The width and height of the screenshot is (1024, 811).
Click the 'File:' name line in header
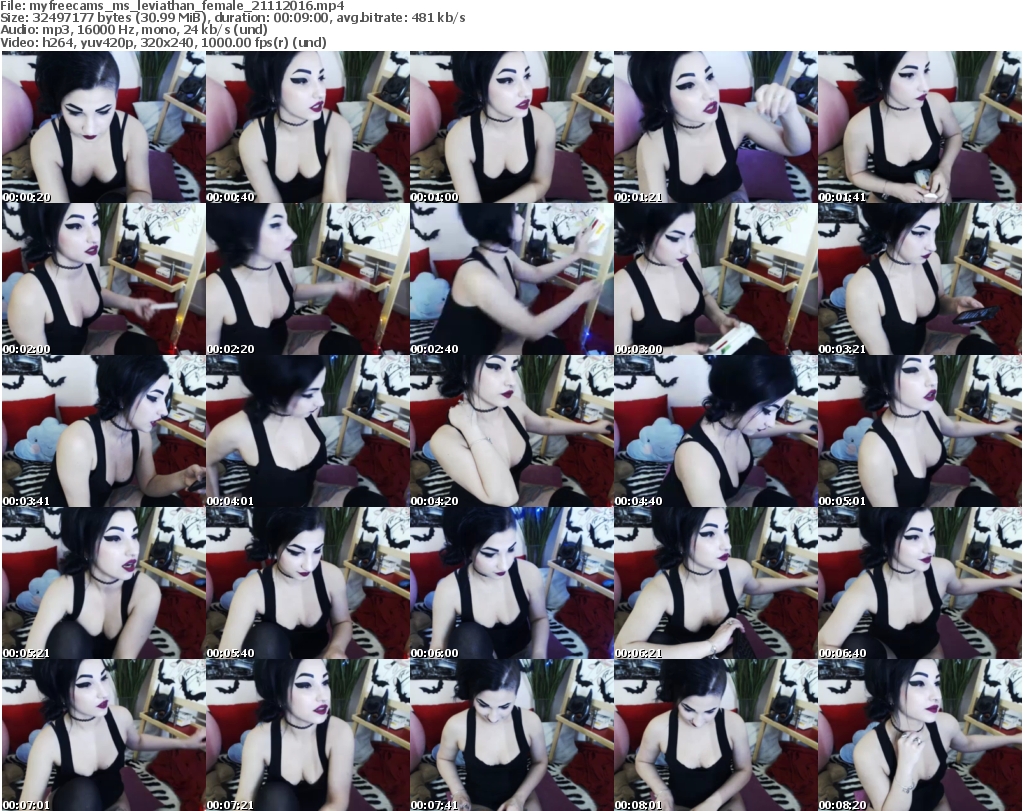click(x=172, y=5)
